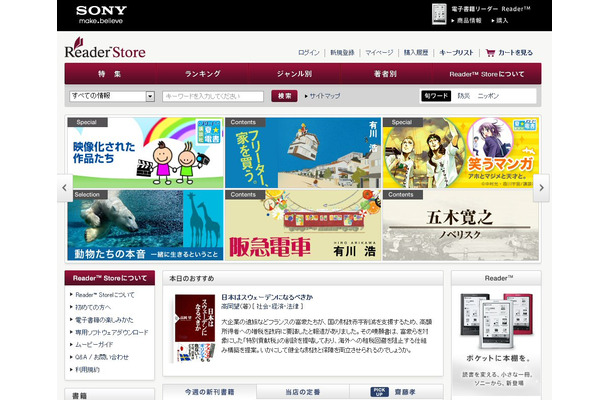Click the 防災 trending keyword

(x=463, y=96)
